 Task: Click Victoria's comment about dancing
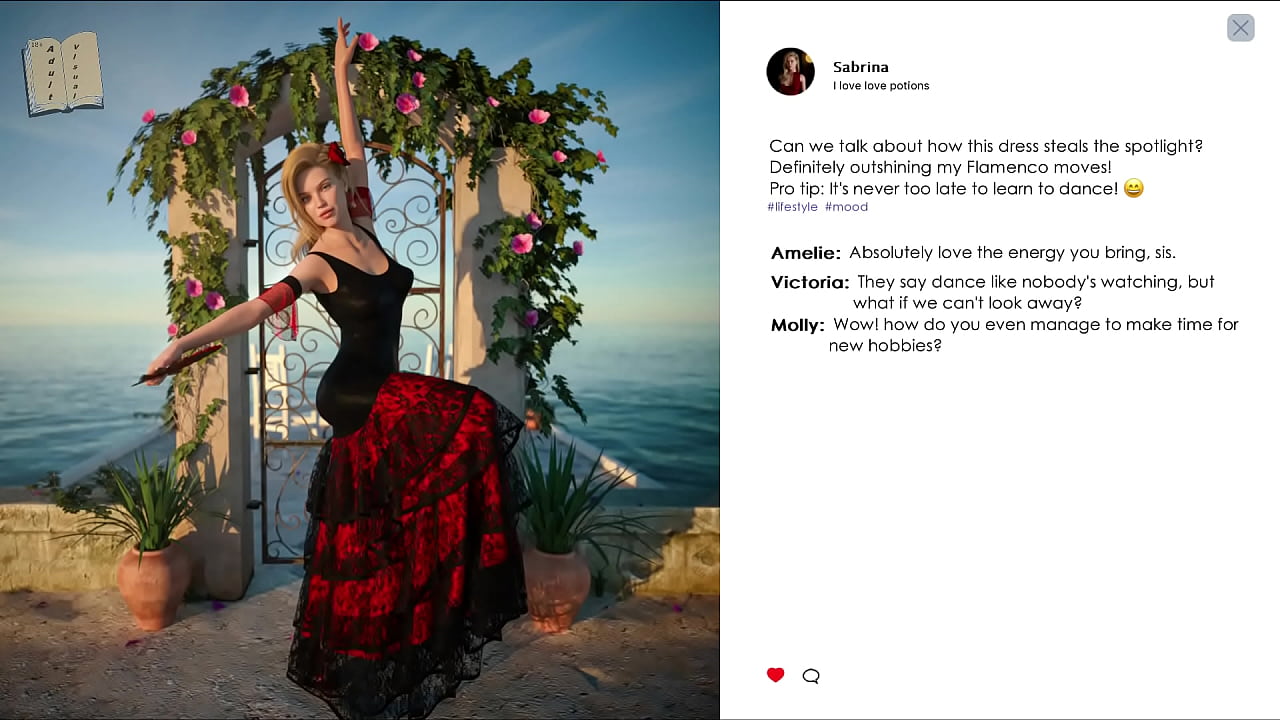[x=1034, y=292]
